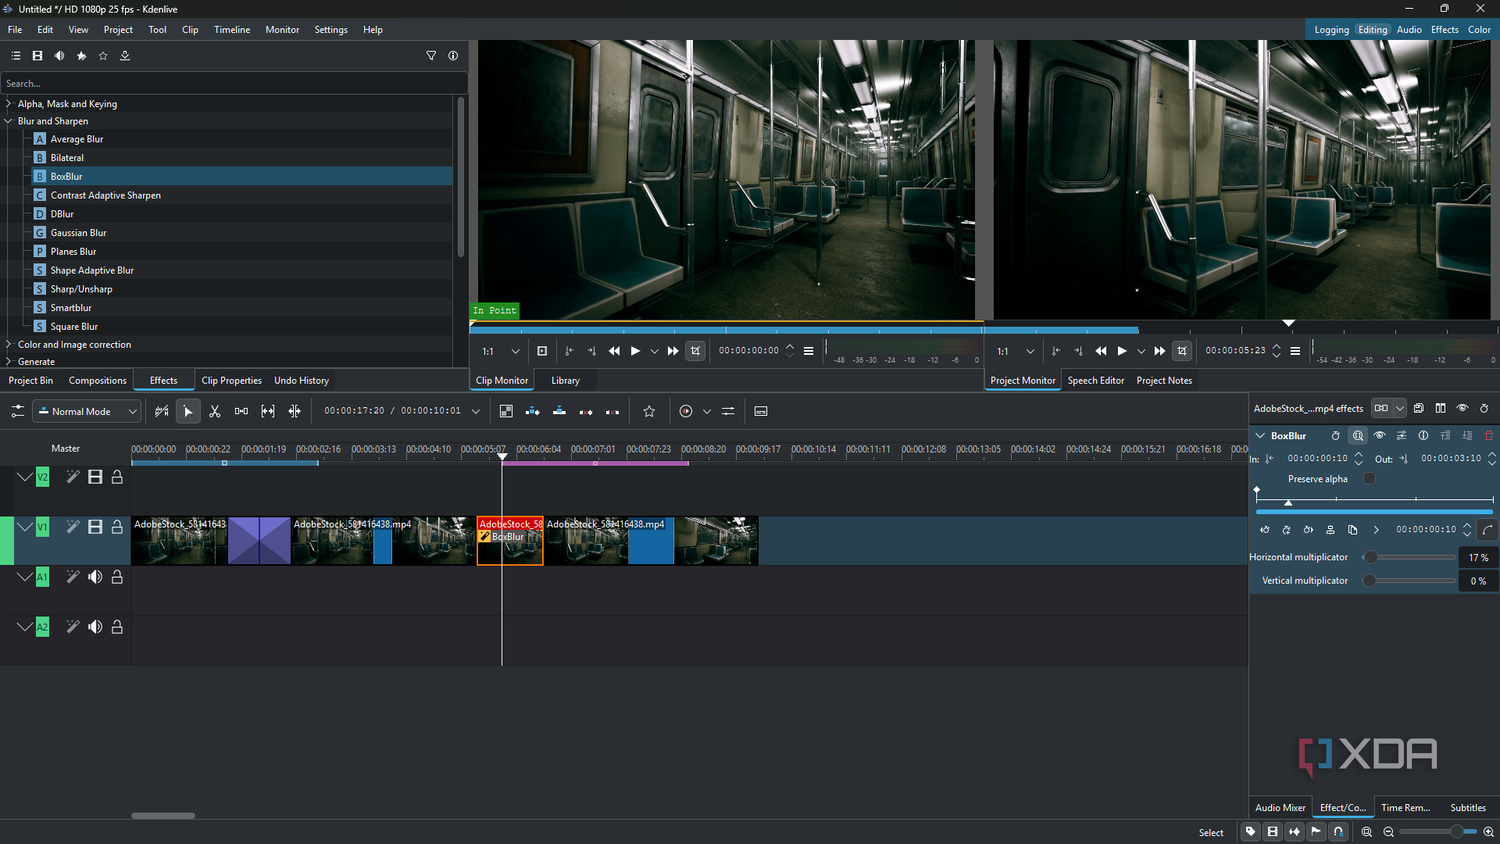Fit timeline zoom to project

(x=1367, y=832)
